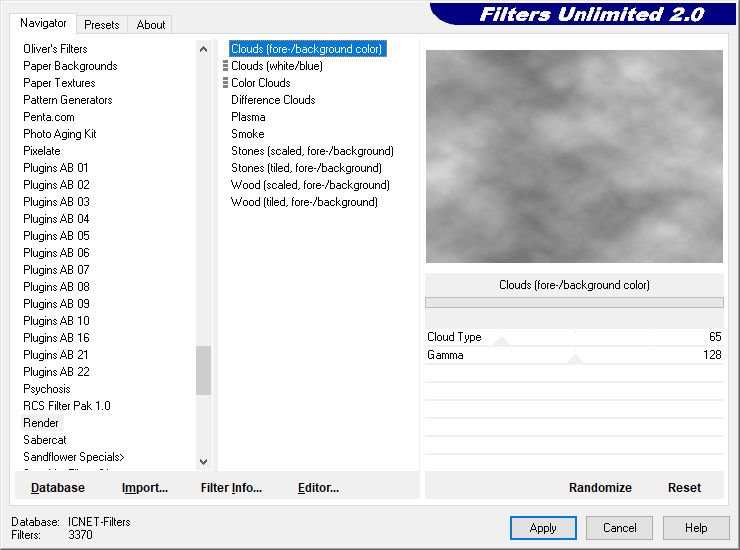Screen dimensions: 740x550
Task: Click the Cancel button
Action: (x=619, y=528)
